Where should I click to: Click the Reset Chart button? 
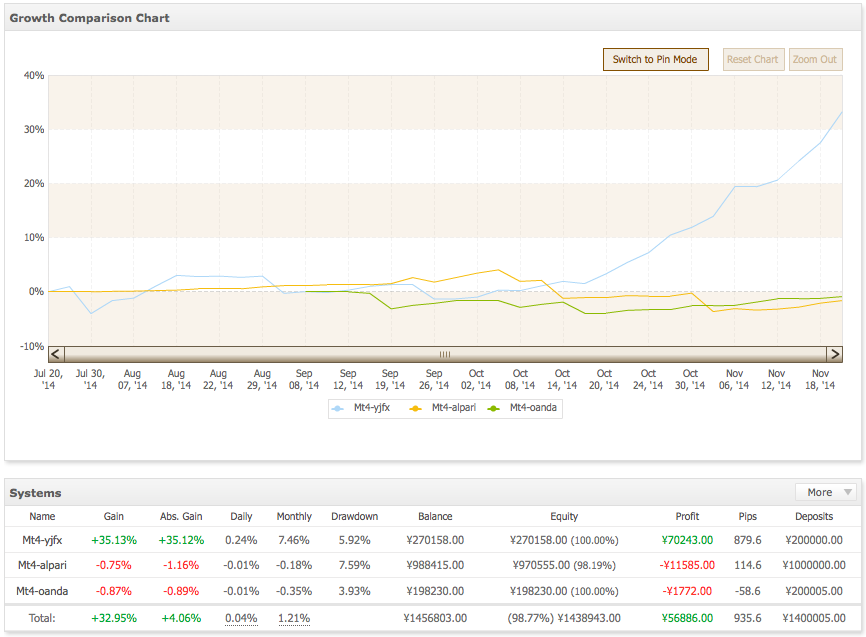click(x=753, y=59)
